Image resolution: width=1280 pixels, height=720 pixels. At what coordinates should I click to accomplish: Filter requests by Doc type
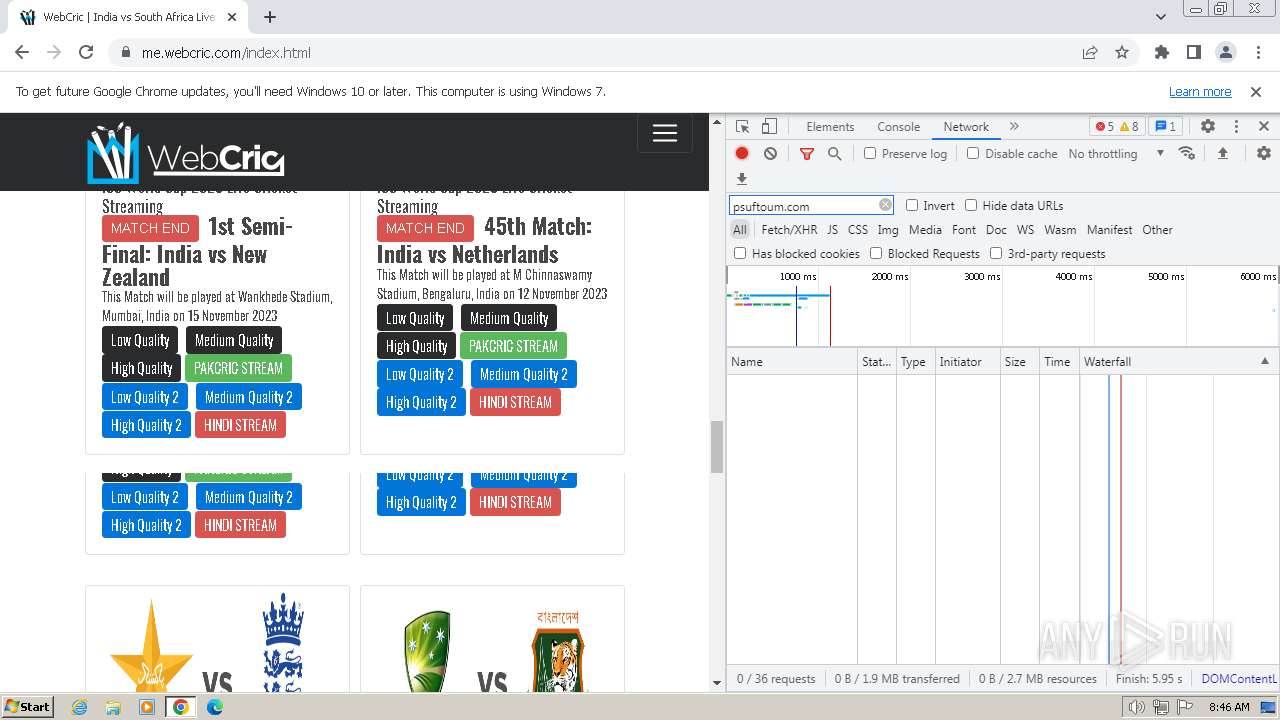(996, 230)
